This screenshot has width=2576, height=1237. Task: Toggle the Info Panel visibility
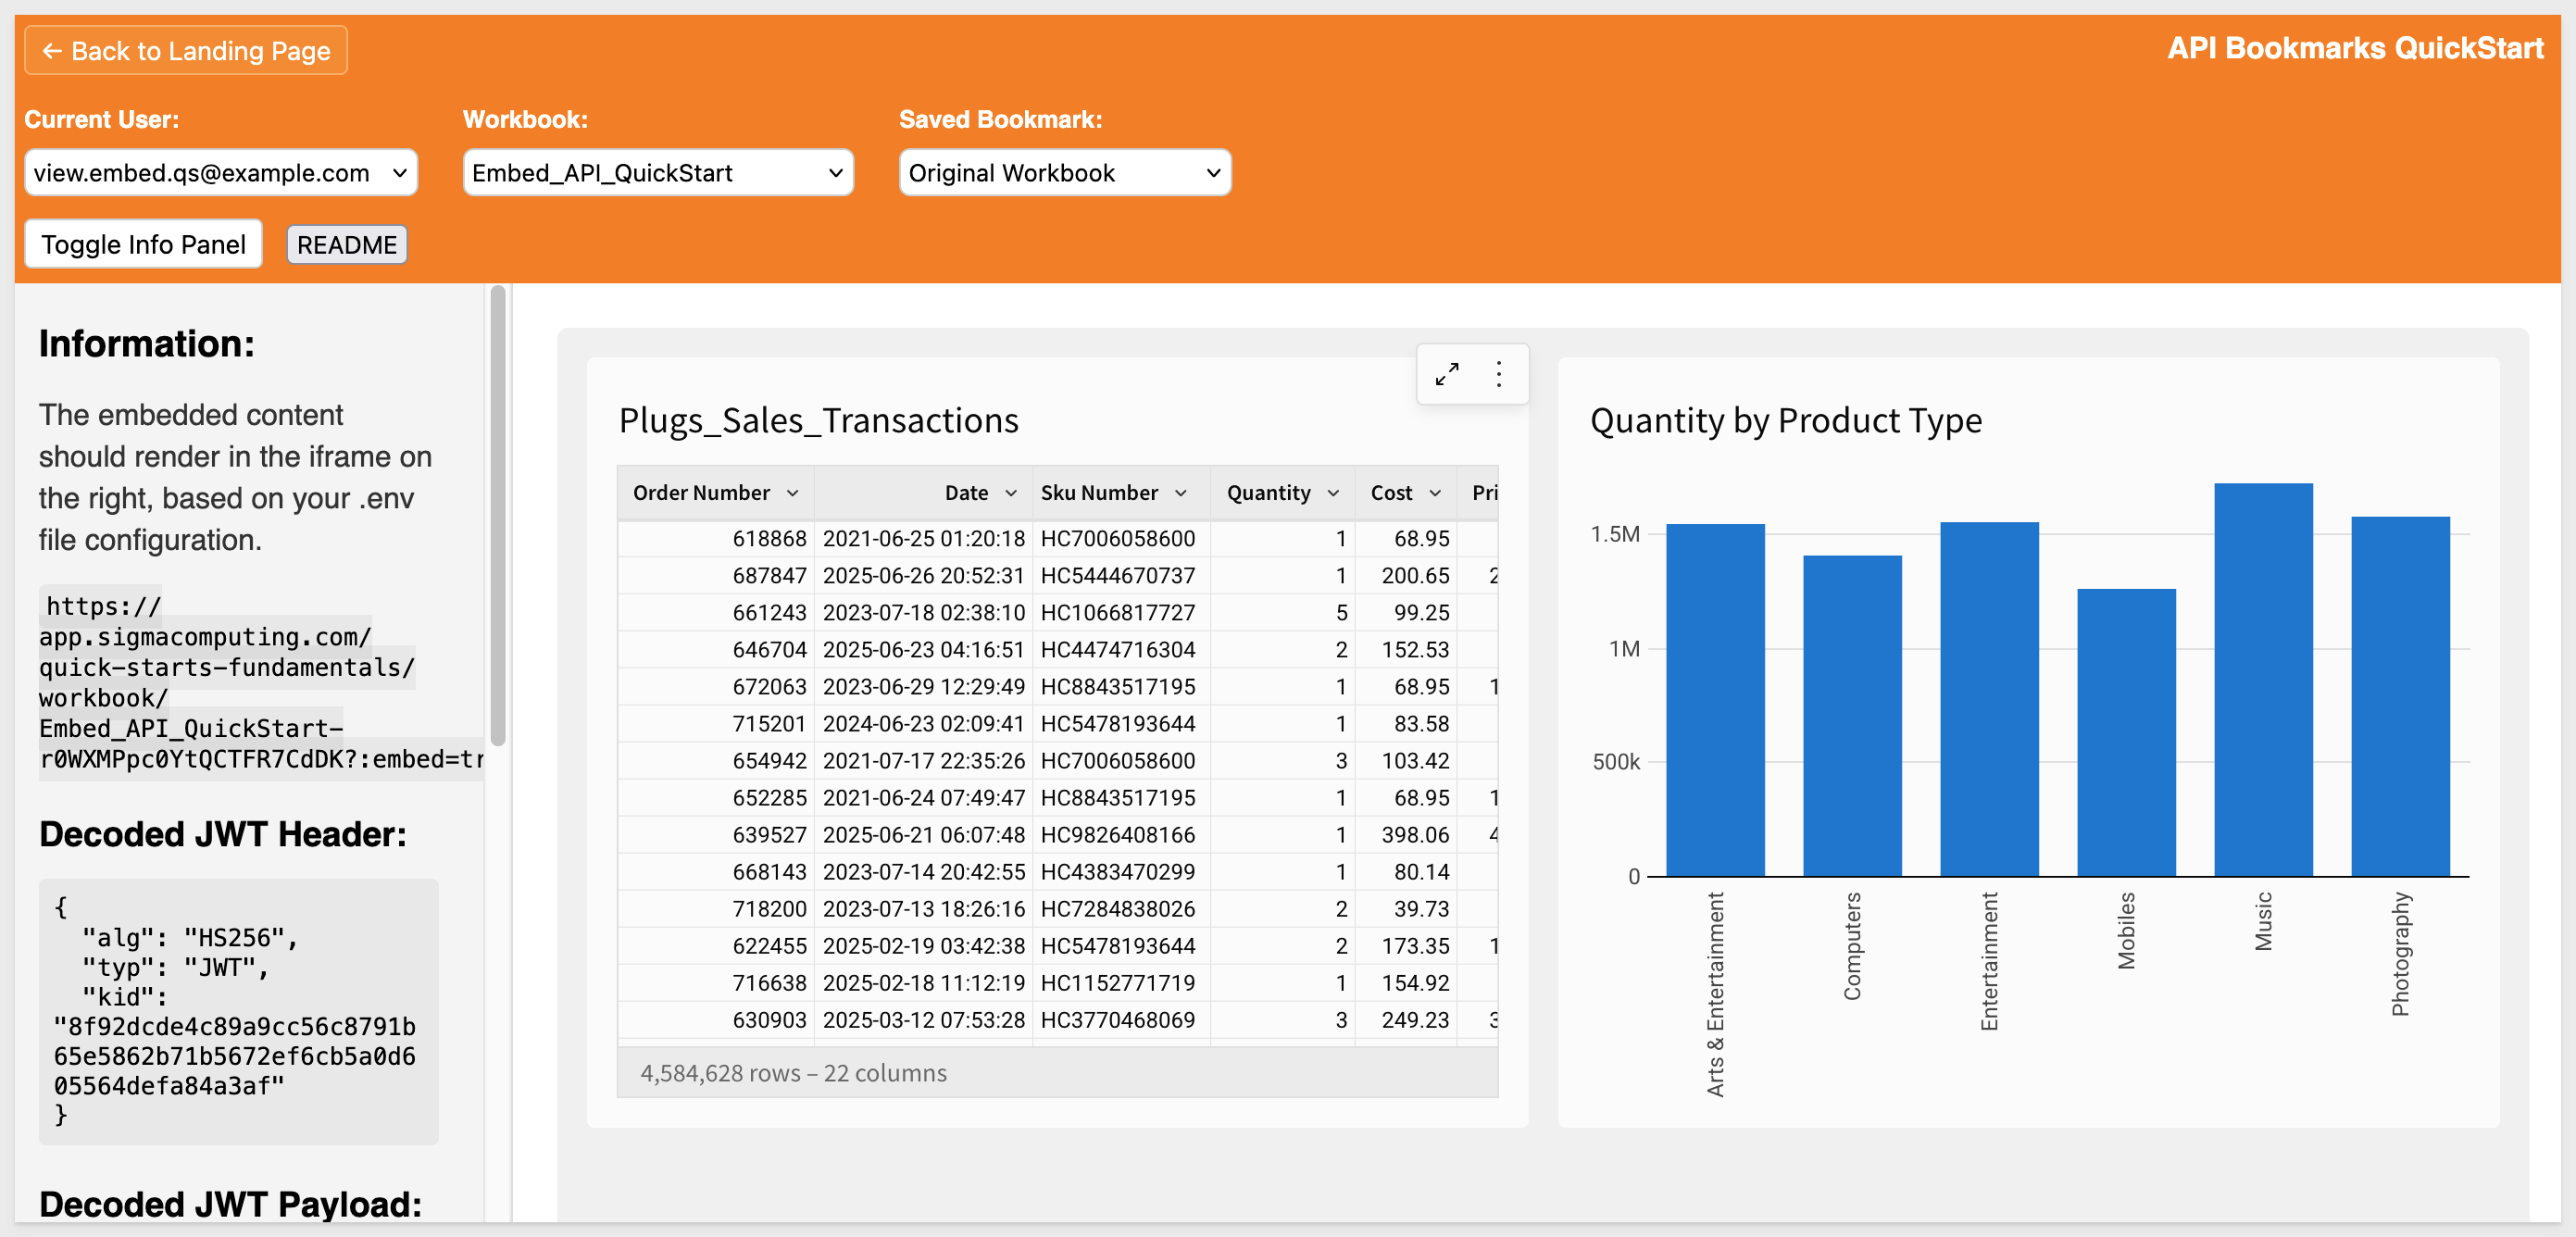pyautogui.click(x=143, y=244)
